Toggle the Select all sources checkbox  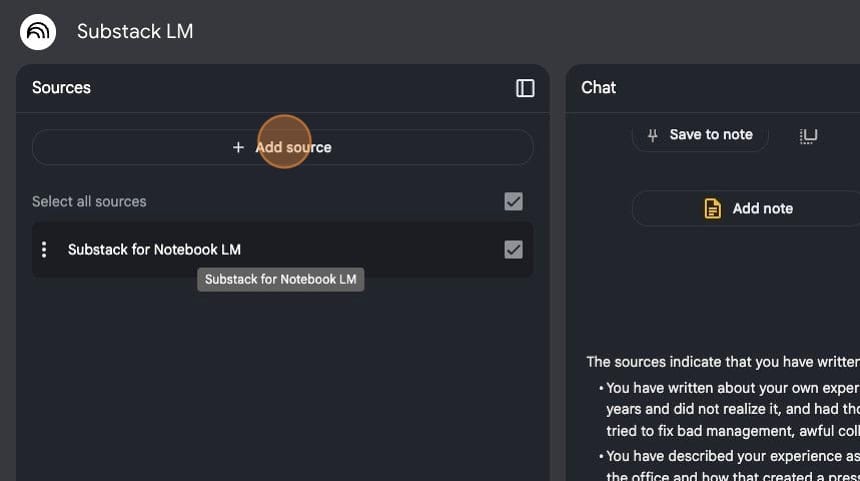[x=513, y=201]
